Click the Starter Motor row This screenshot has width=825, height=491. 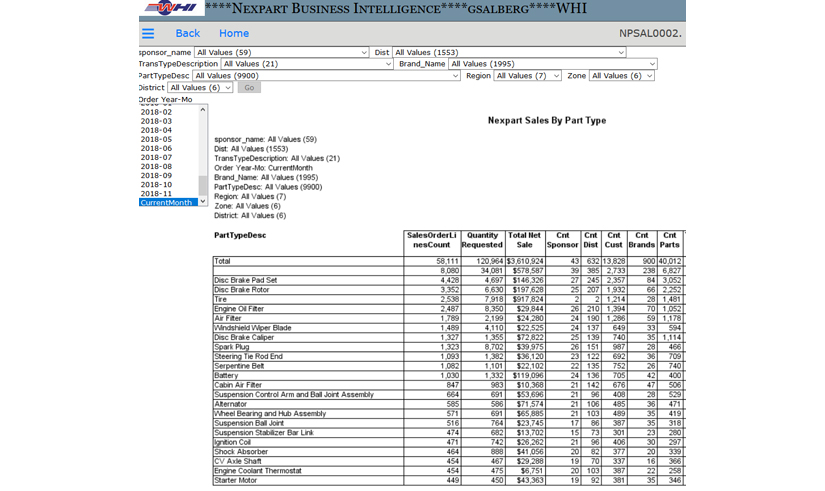pos(447,480)
